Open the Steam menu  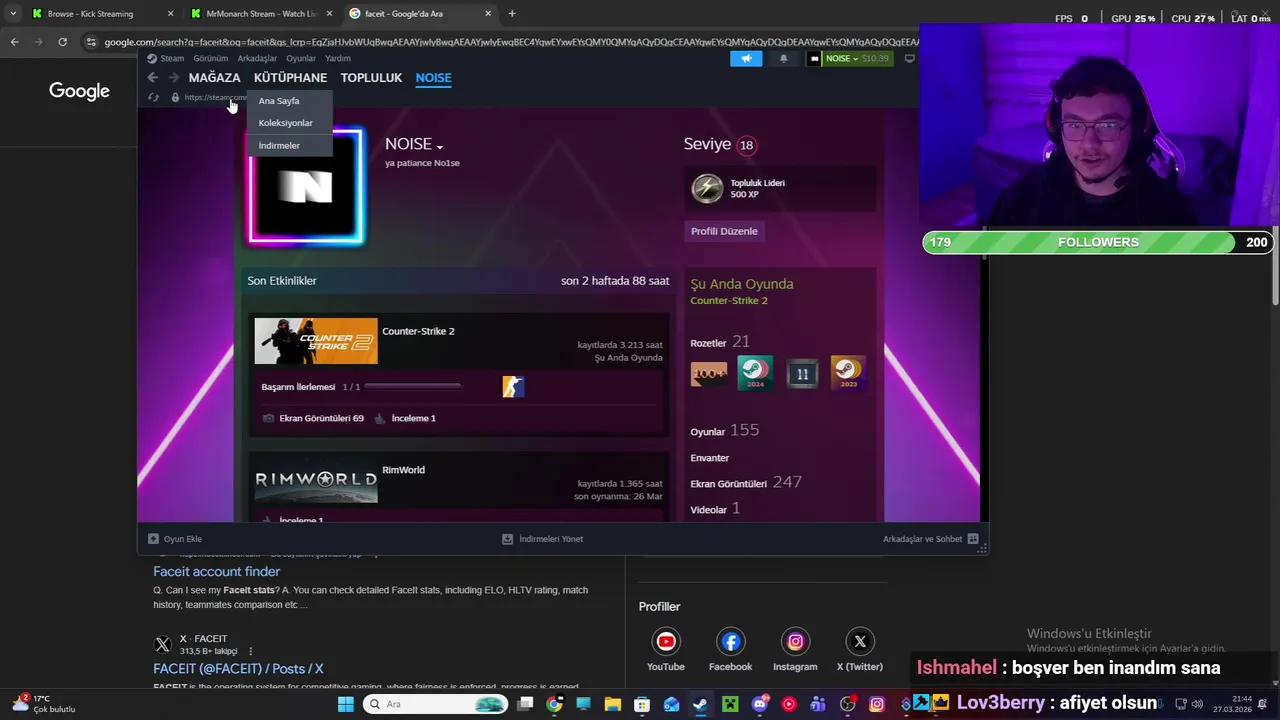coord(172,58)
